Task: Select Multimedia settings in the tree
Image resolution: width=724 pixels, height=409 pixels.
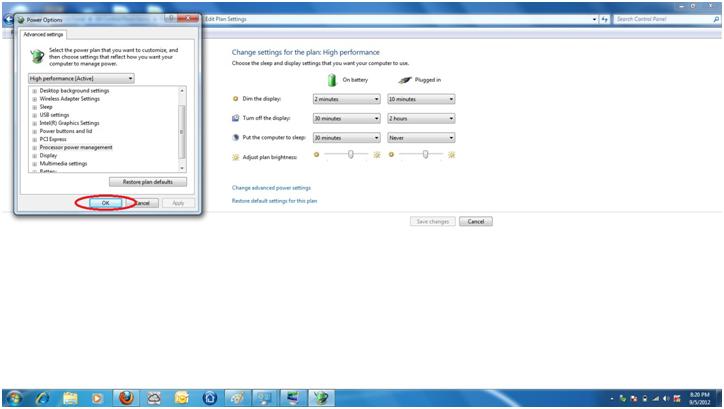Action: [63, 163]
